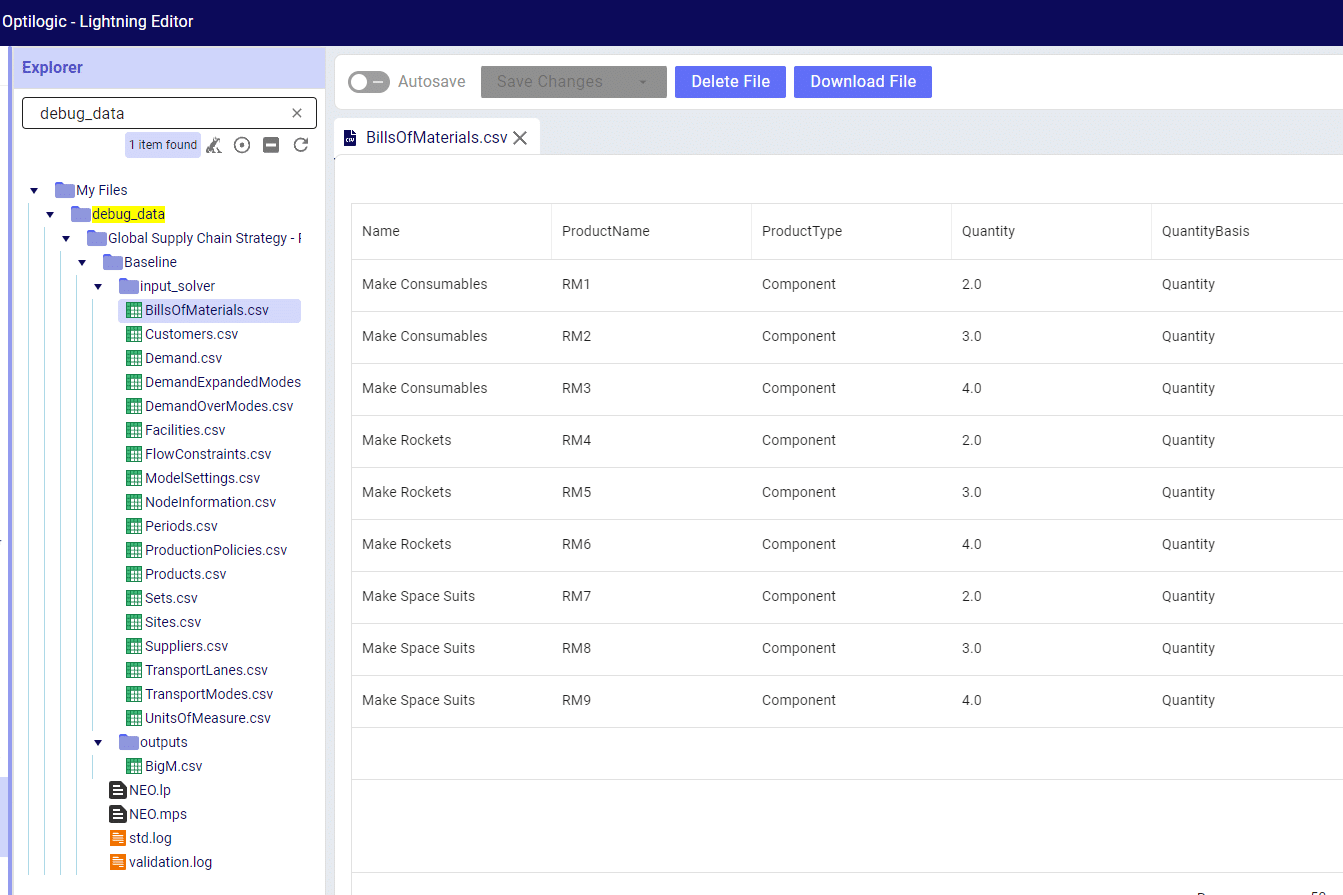Select the BillsOfMaterials.csv tab
1343x895 pixels.
point(426,138)
